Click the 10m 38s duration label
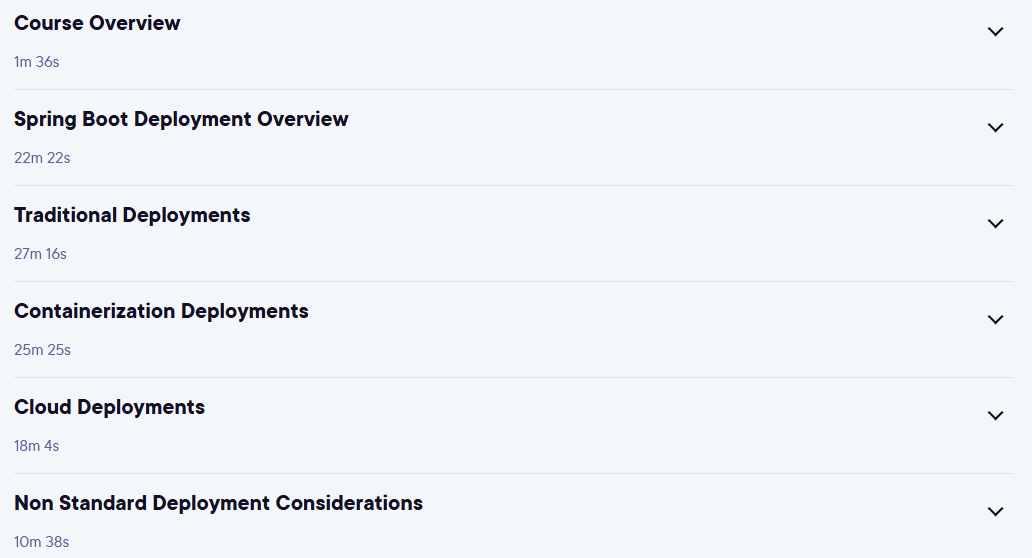1032x558 pixels. coord(41,542)
